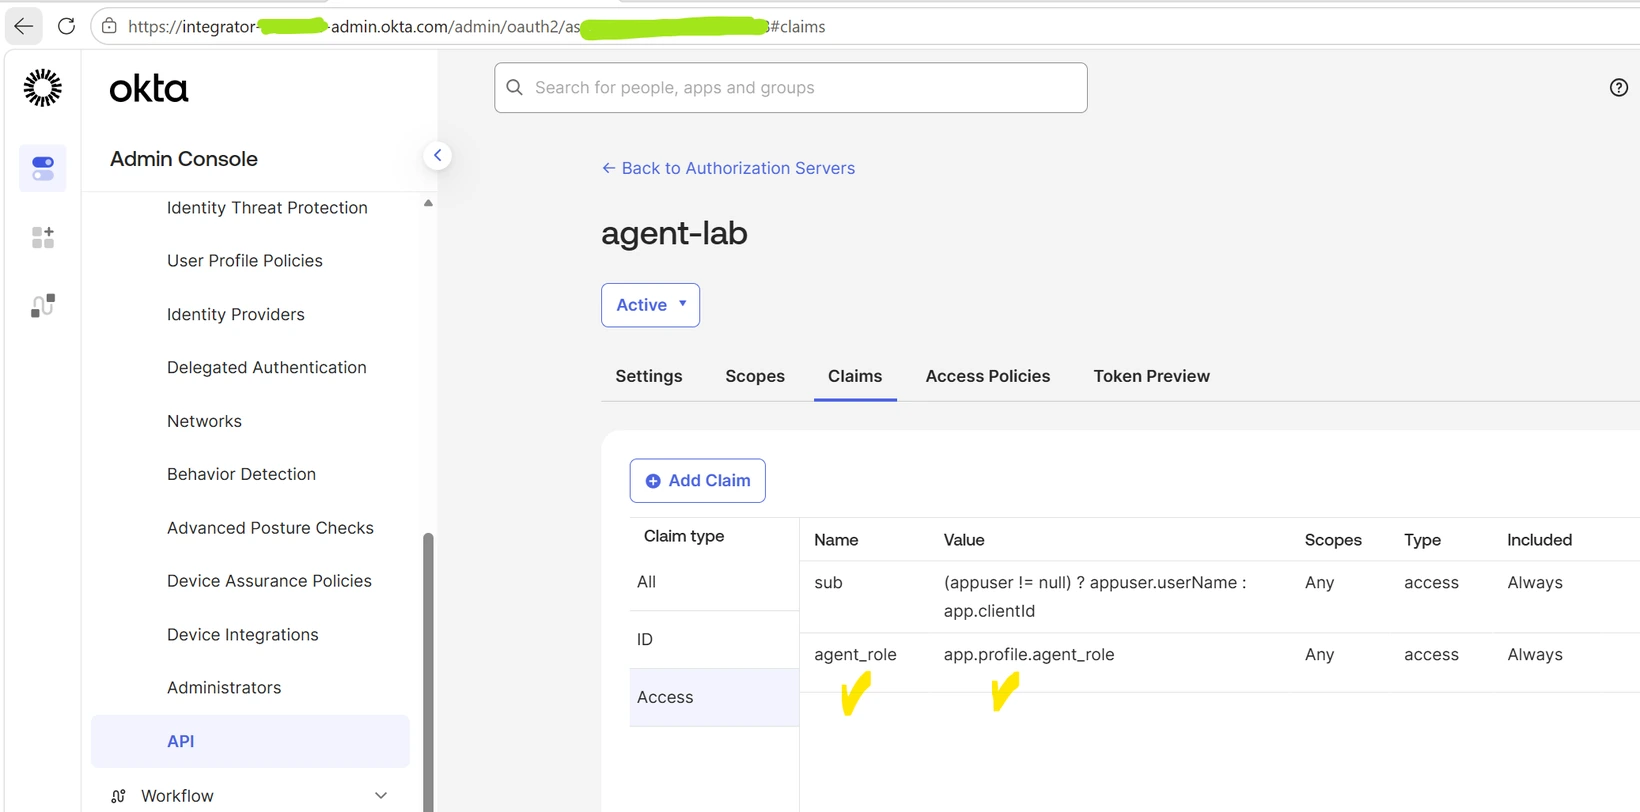
Task: Open User Profile Policies in the sidebar
Action: point(245,261)
